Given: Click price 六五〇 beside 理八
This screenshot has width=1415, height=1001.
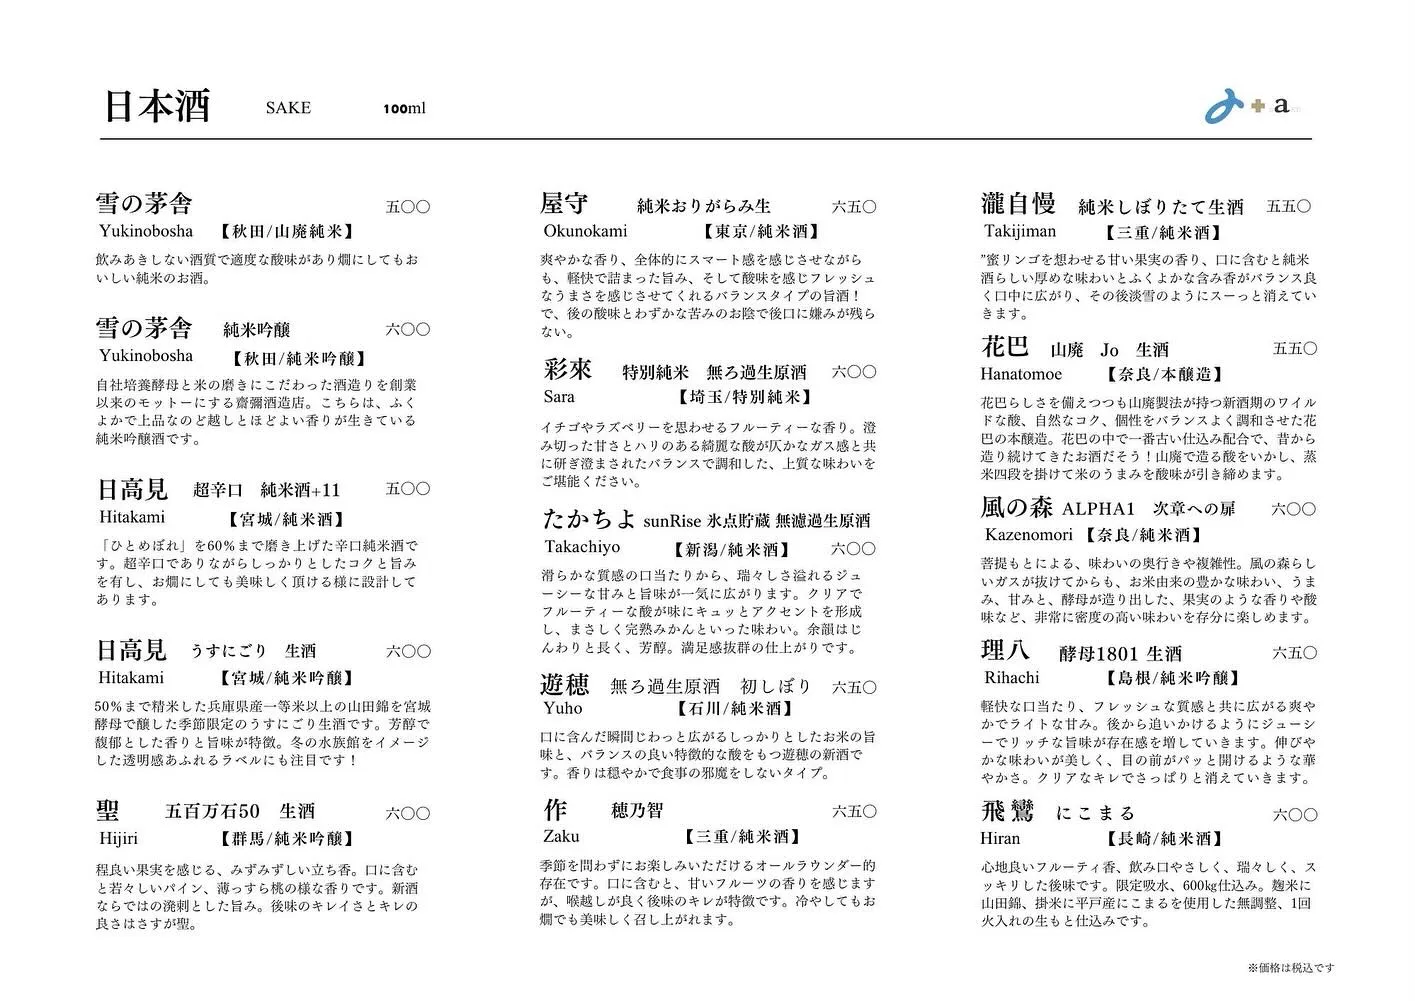Looking at the screenshot, I should [x=1295, y=653].
